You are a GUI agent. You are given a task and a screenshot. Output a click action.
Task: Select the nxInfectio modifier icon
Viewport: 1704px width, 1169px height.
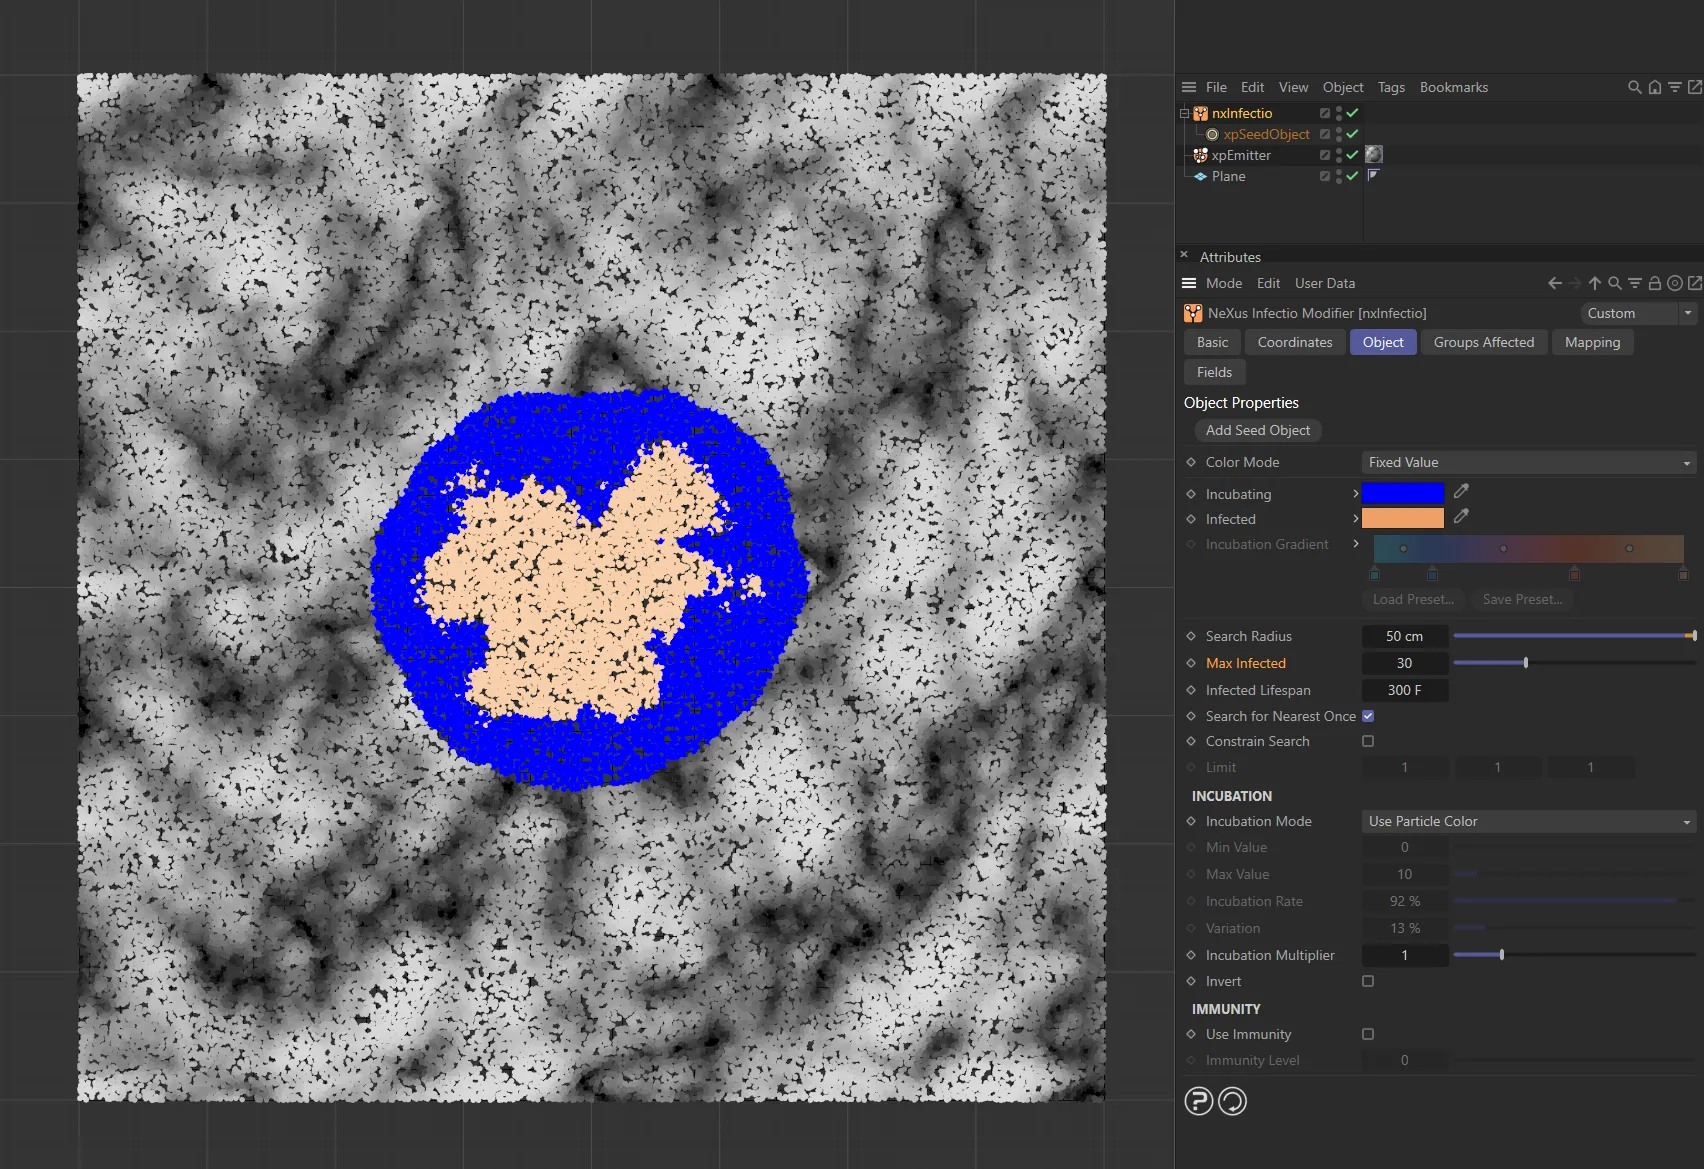tap(1200, 113)
